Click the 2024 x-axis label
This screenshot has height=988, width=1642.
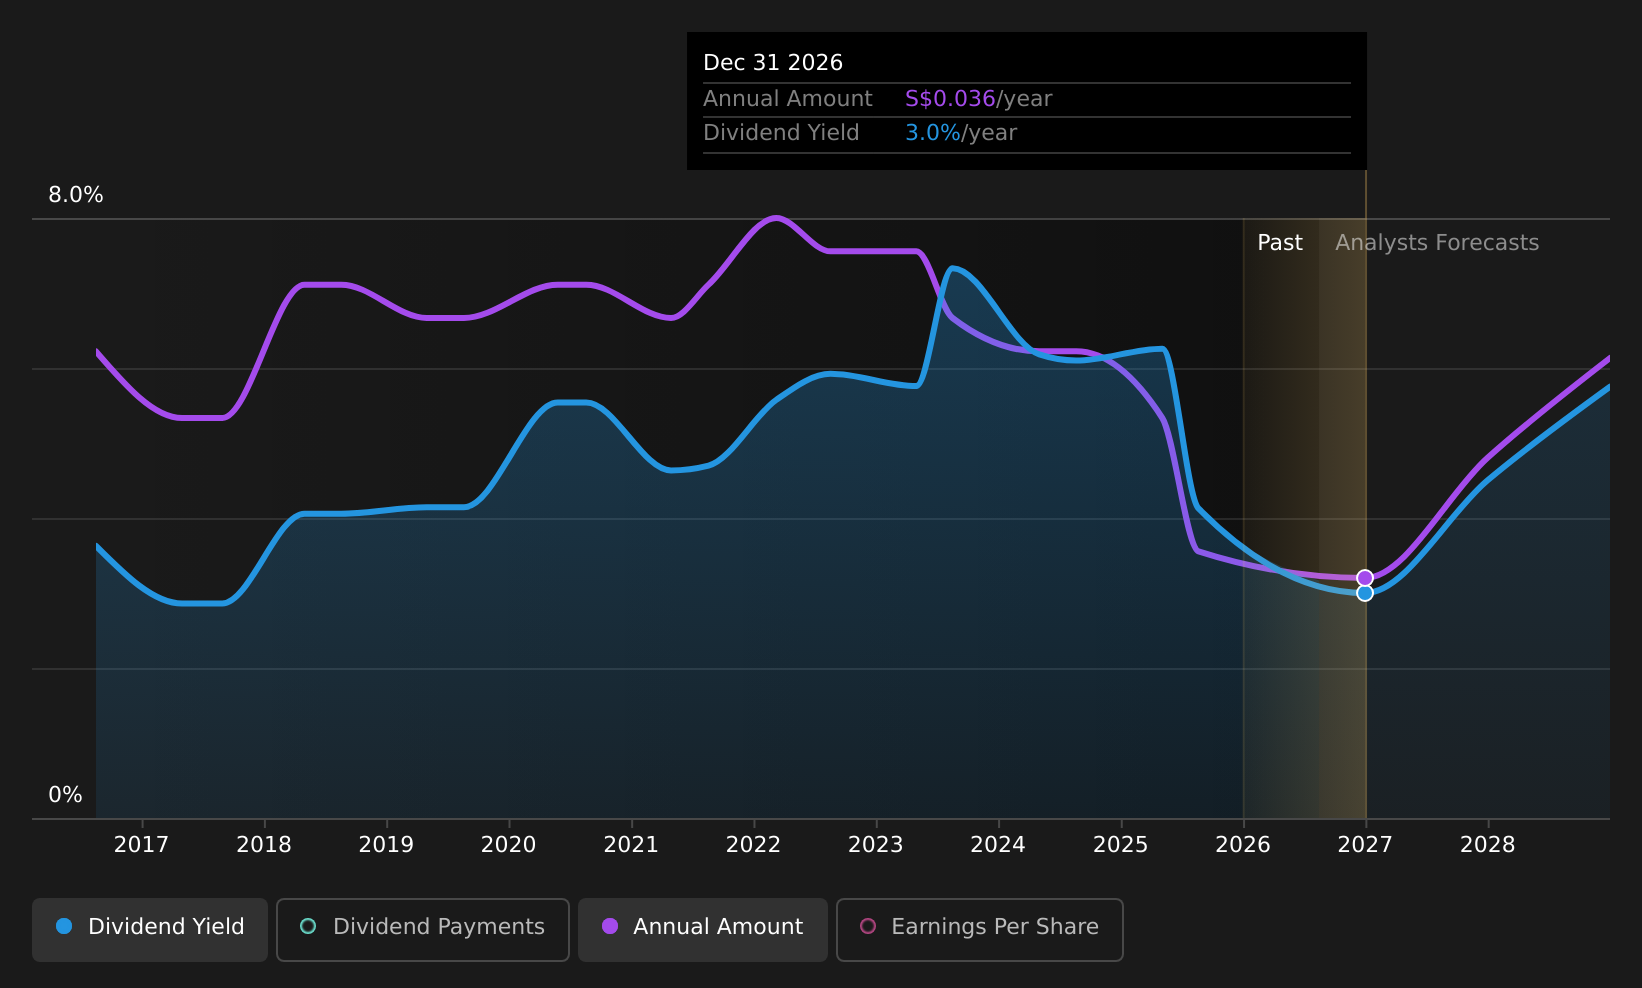click(x=998, y=845)
